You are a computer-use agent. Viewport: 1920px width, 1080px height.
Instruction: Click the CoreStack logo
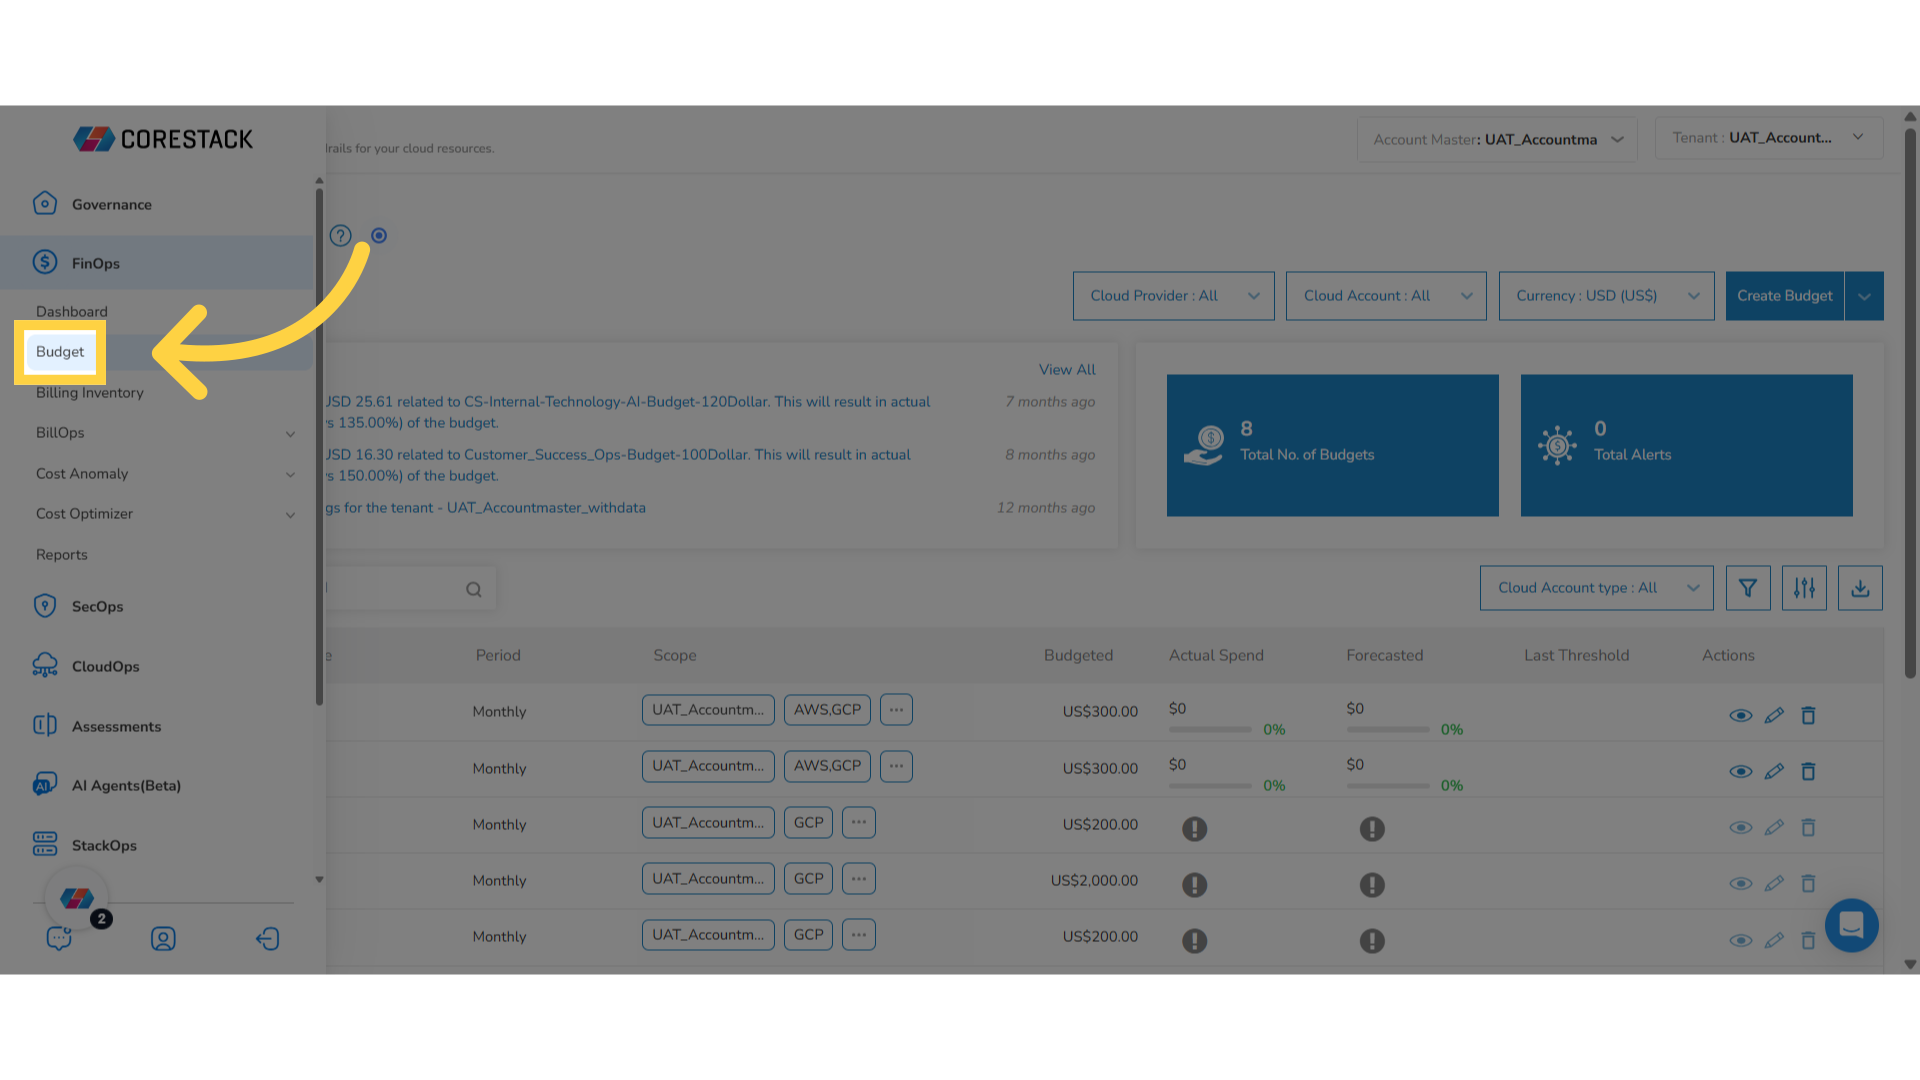tap(163, 139)
